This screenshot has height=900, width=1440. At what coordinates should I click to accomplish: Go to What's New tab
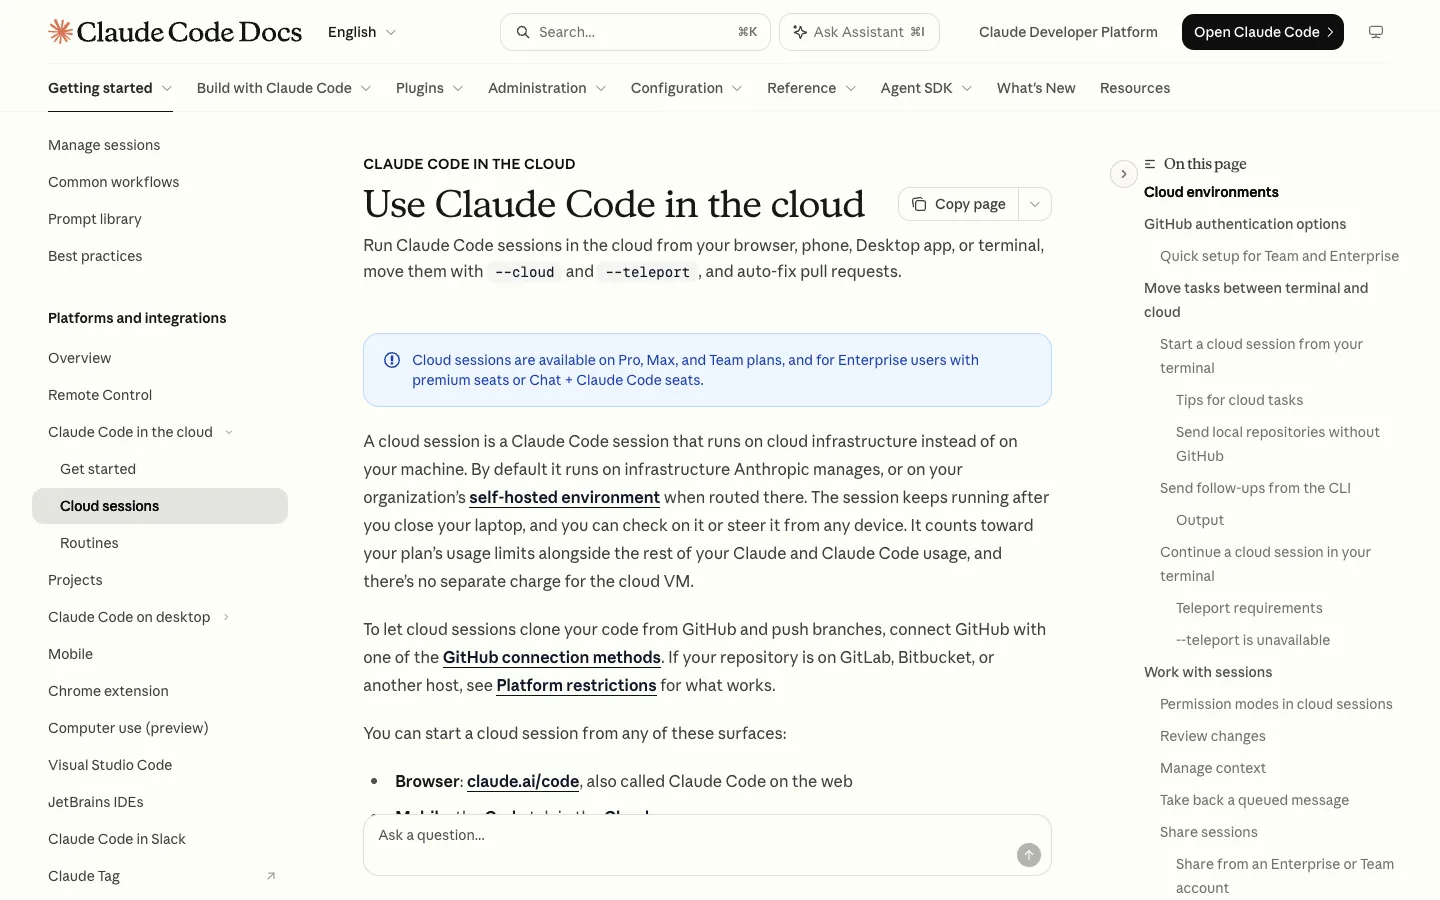click(x=1036, y=88)
